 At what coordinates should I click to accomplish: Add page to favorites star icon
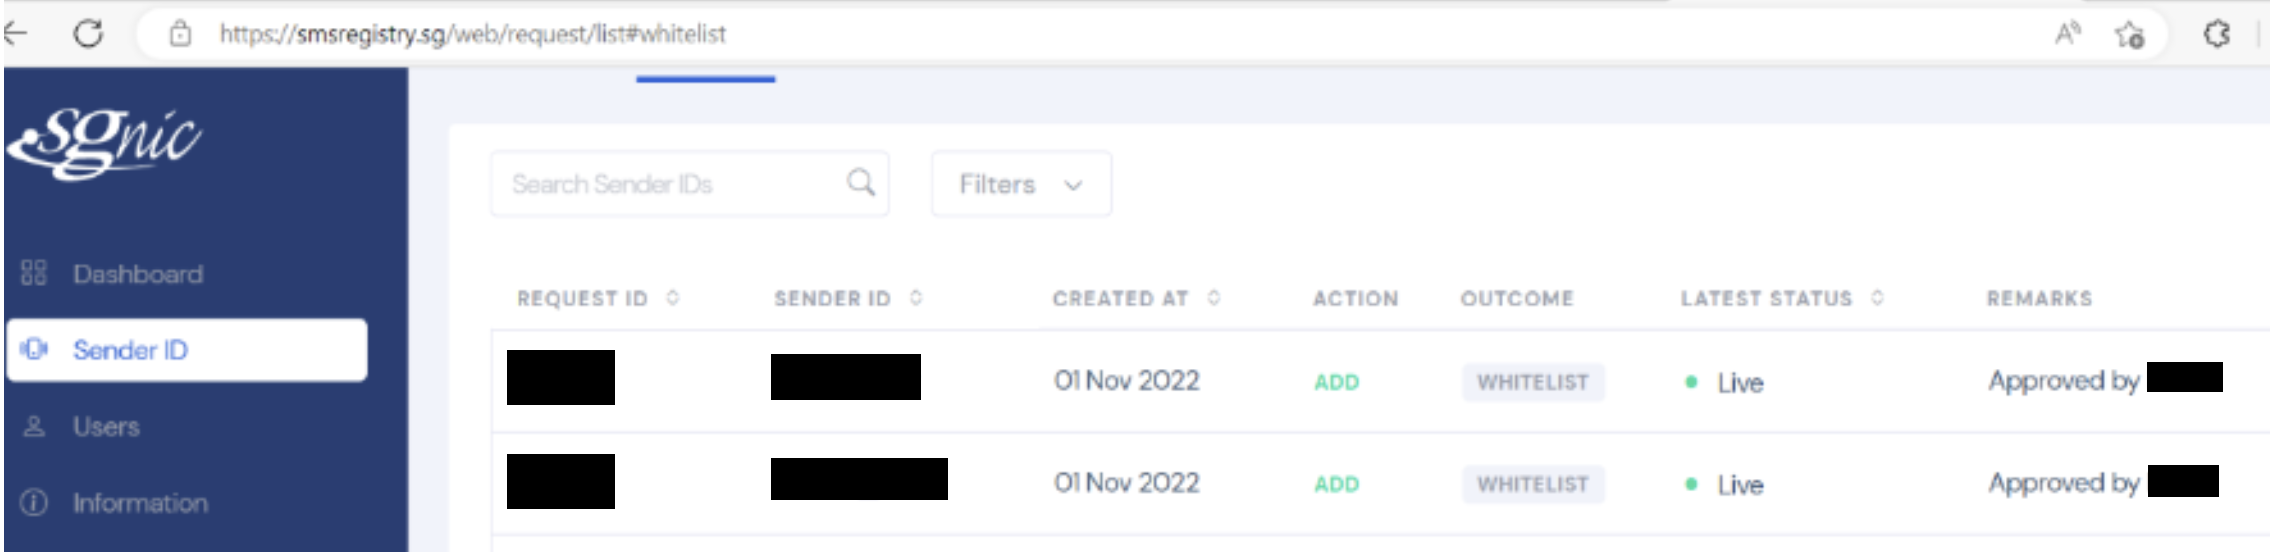tap(2129, 35)
